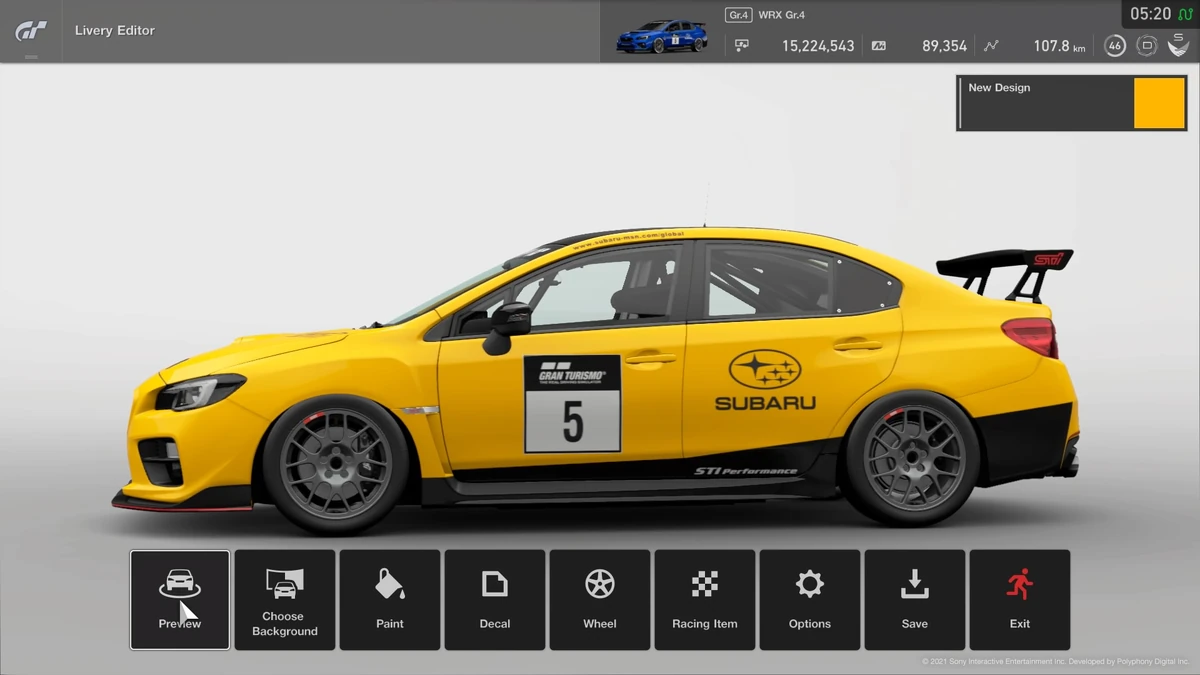Click the mileage points graph icon

click(991, 45)
